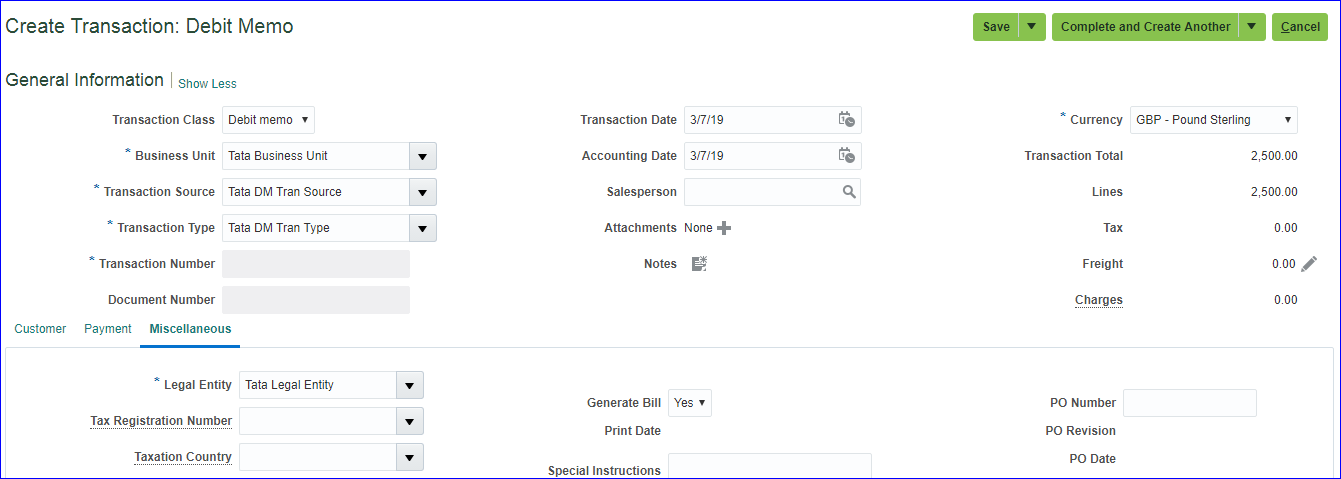1341x479 pixels.
Task: Click the Show Less link
Action: pos(207,84)
